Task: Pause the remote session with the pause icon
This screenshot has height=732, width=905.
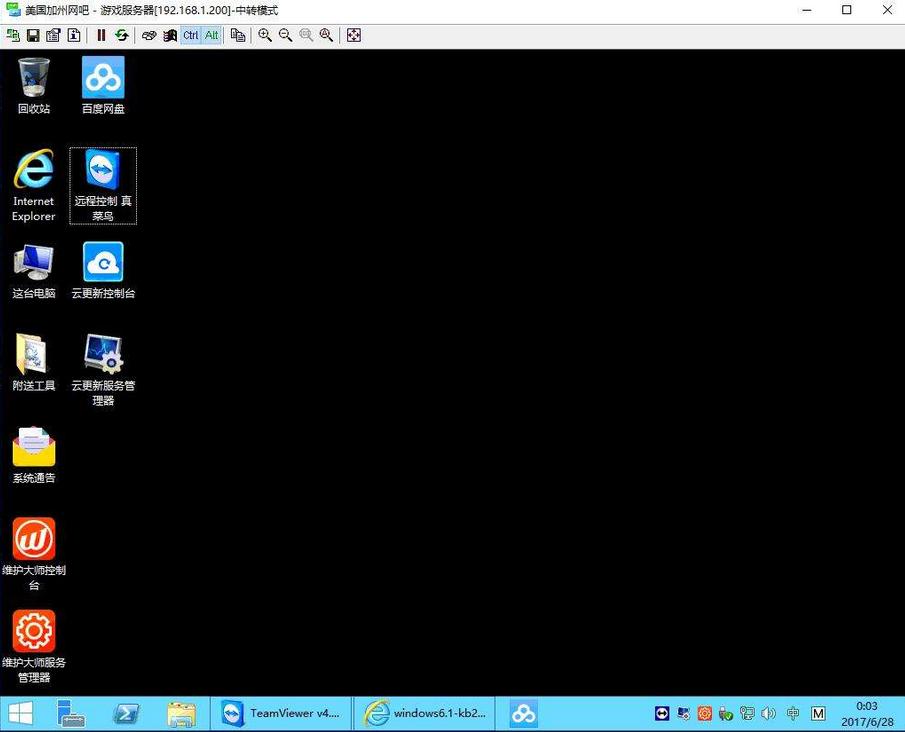Action: [101, 35]
